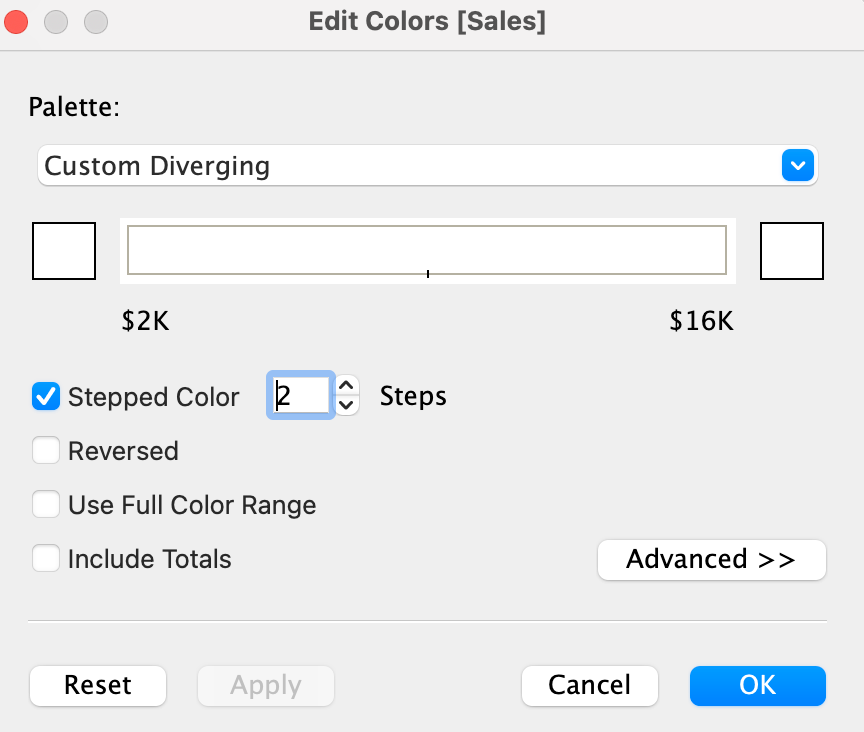The width and height of the screenshot is (864, 732).
Task: Open the Palette dropdown arrow
Action: [797, 165]
